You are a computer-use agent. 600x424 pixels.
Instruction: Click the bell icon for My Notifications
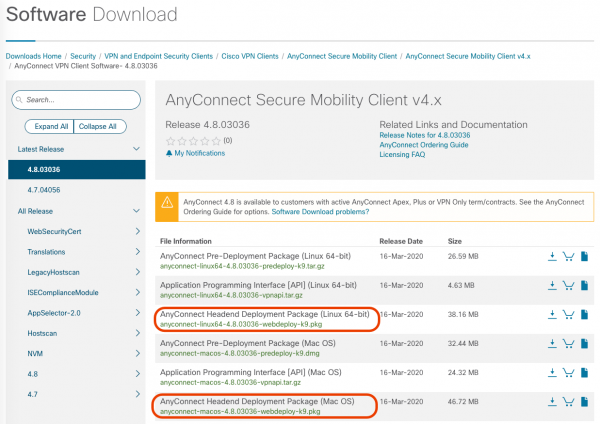(168, 153)
